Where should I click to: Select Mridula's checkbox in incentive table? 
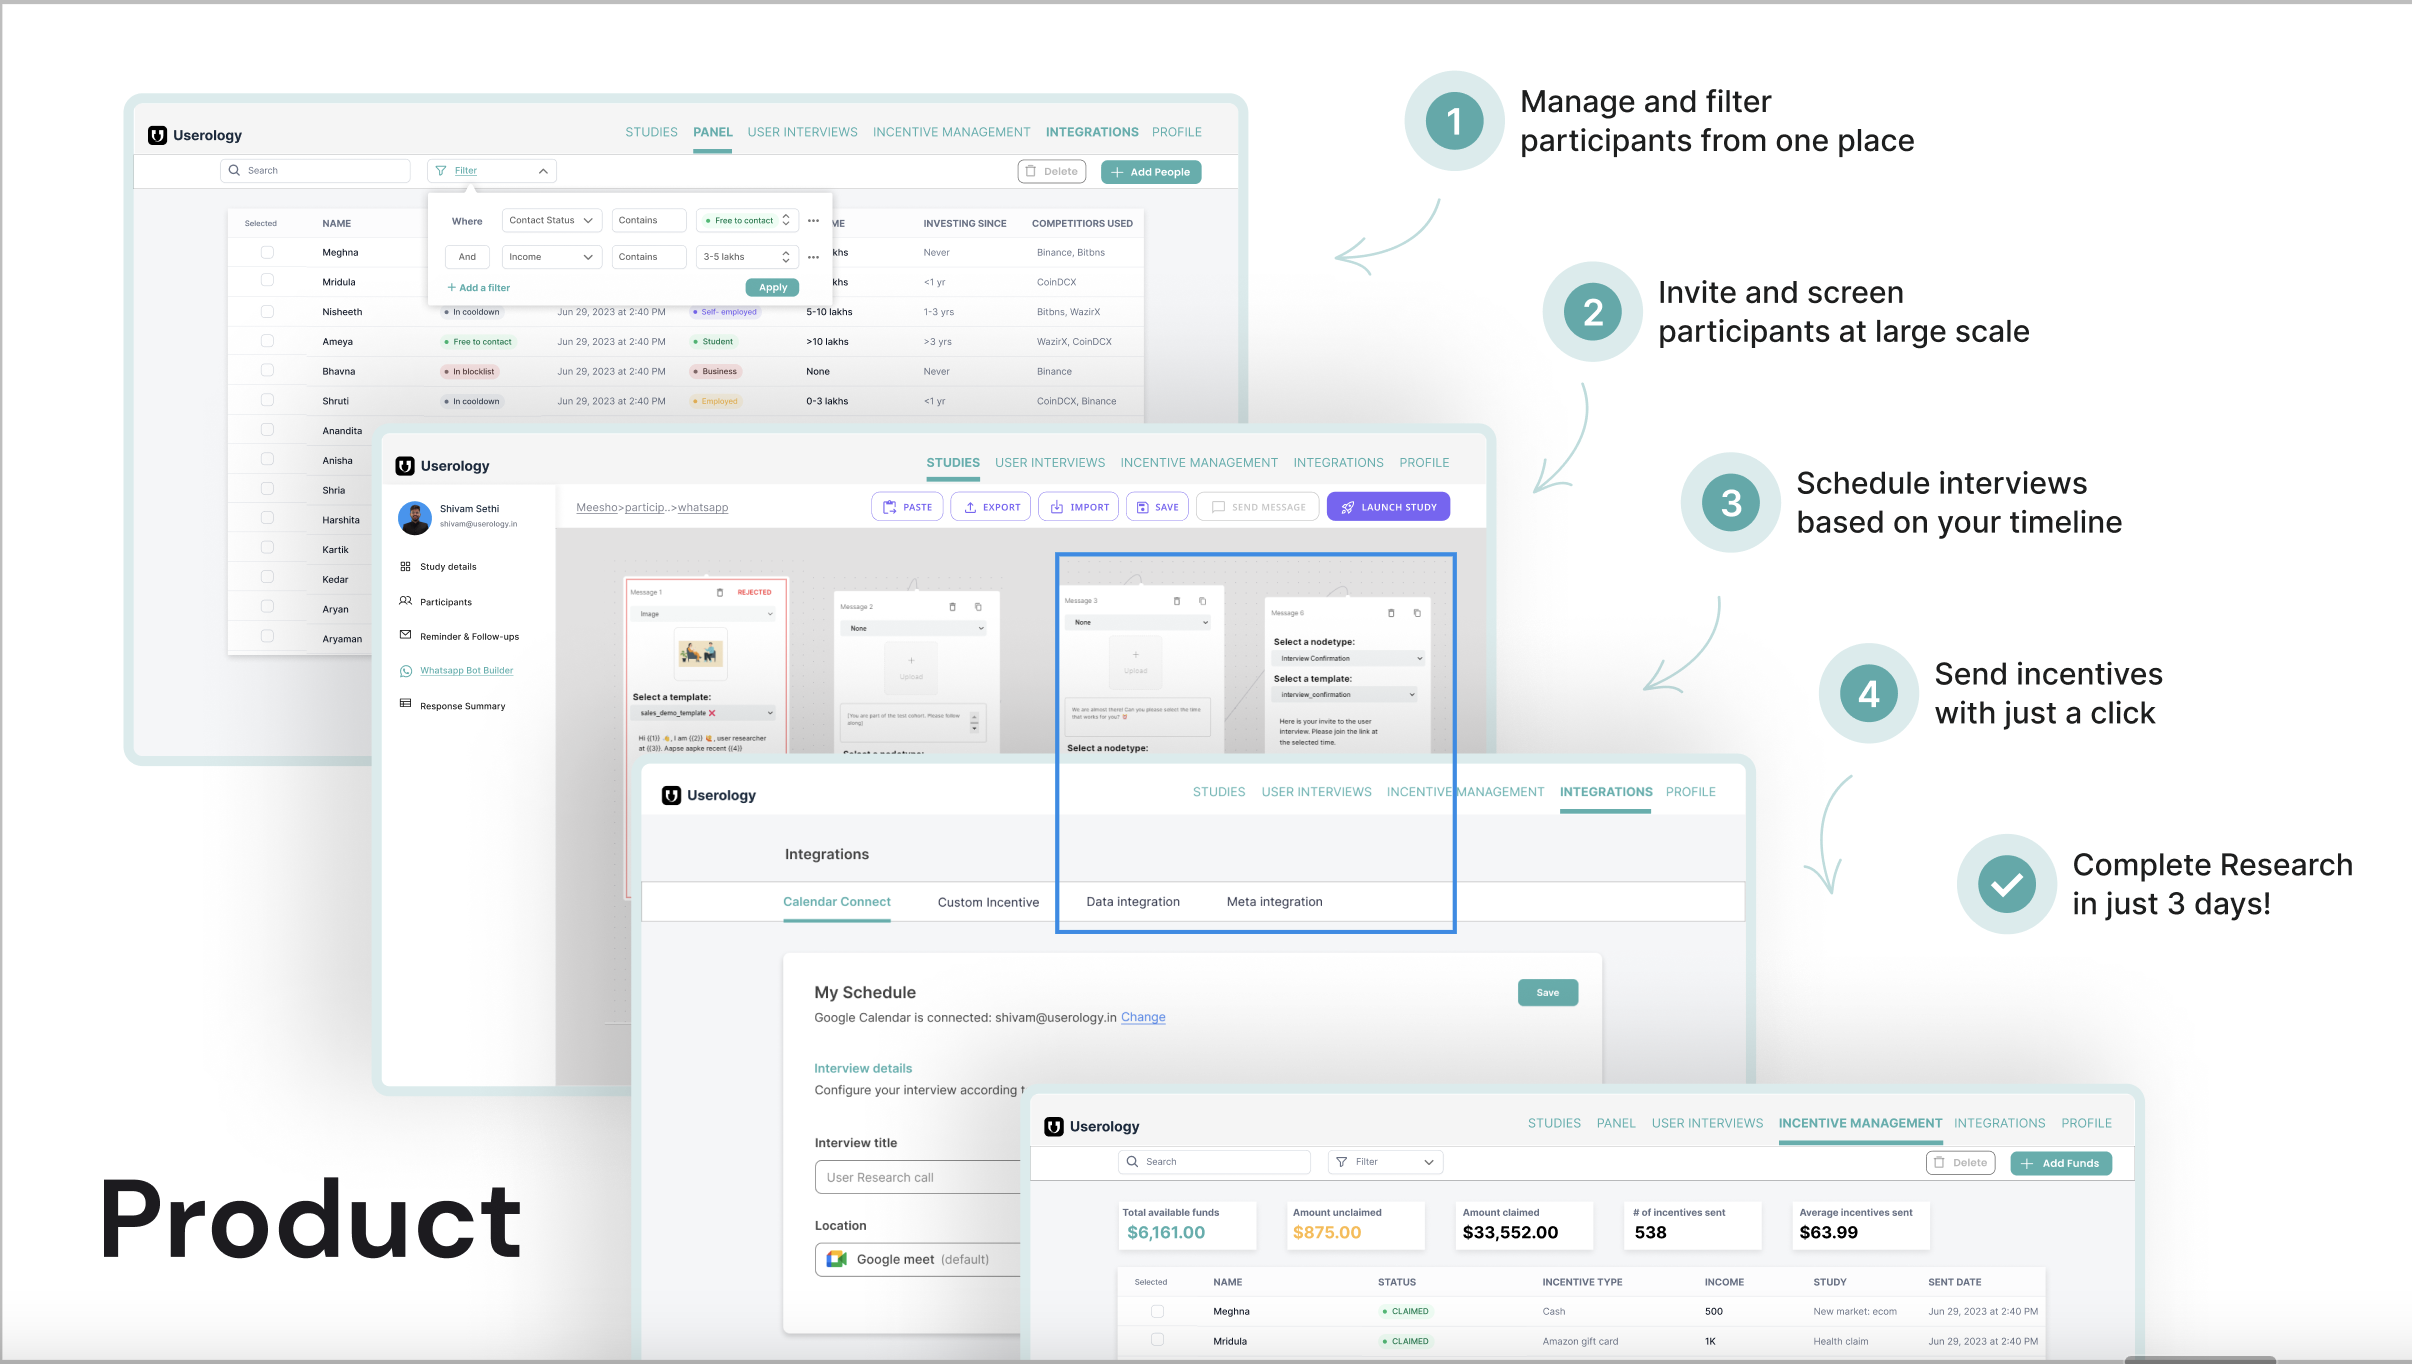1157,1341
